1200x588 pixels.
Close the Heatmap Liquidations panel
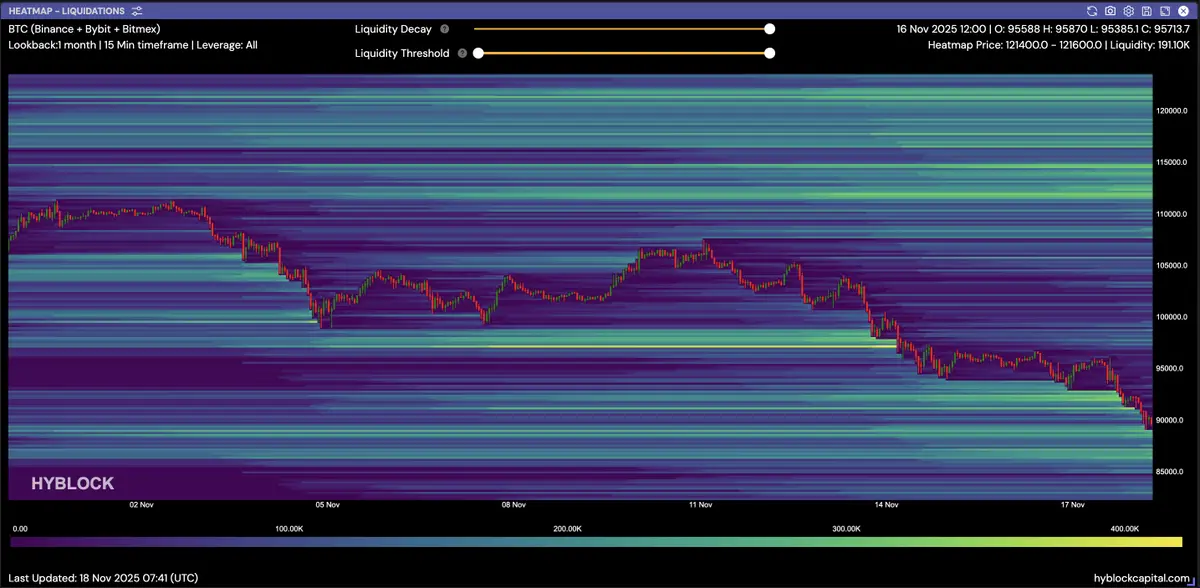tap(1181, 10)
